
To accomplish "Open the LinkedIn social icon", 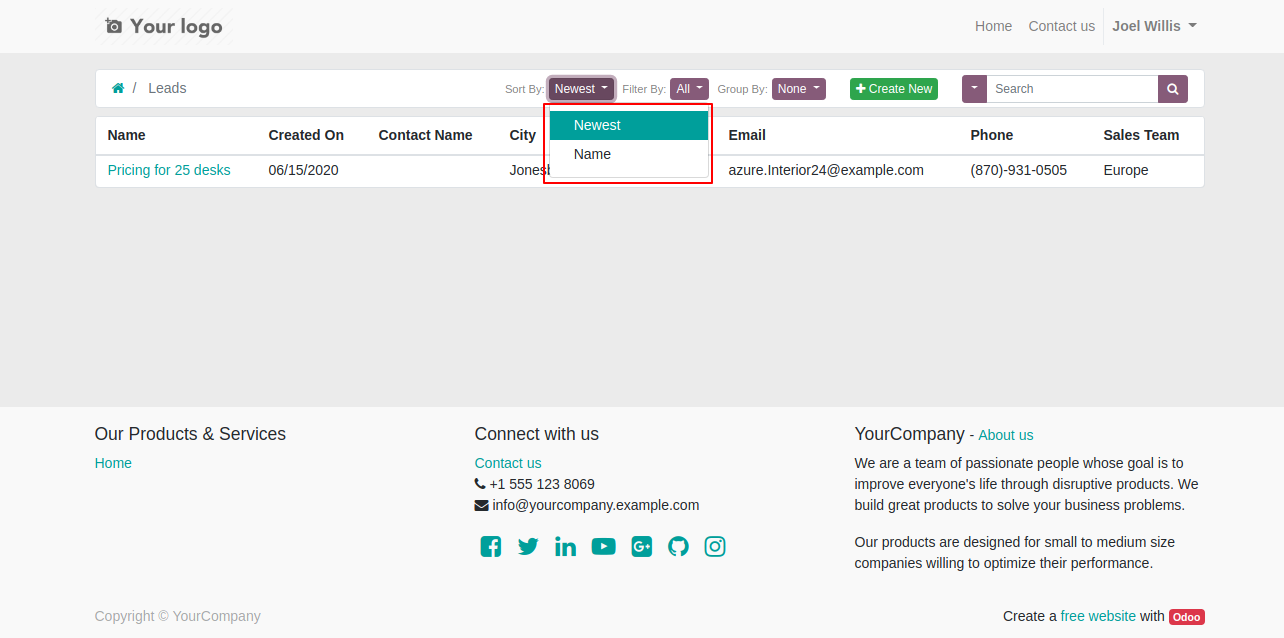I will [565, 546].
